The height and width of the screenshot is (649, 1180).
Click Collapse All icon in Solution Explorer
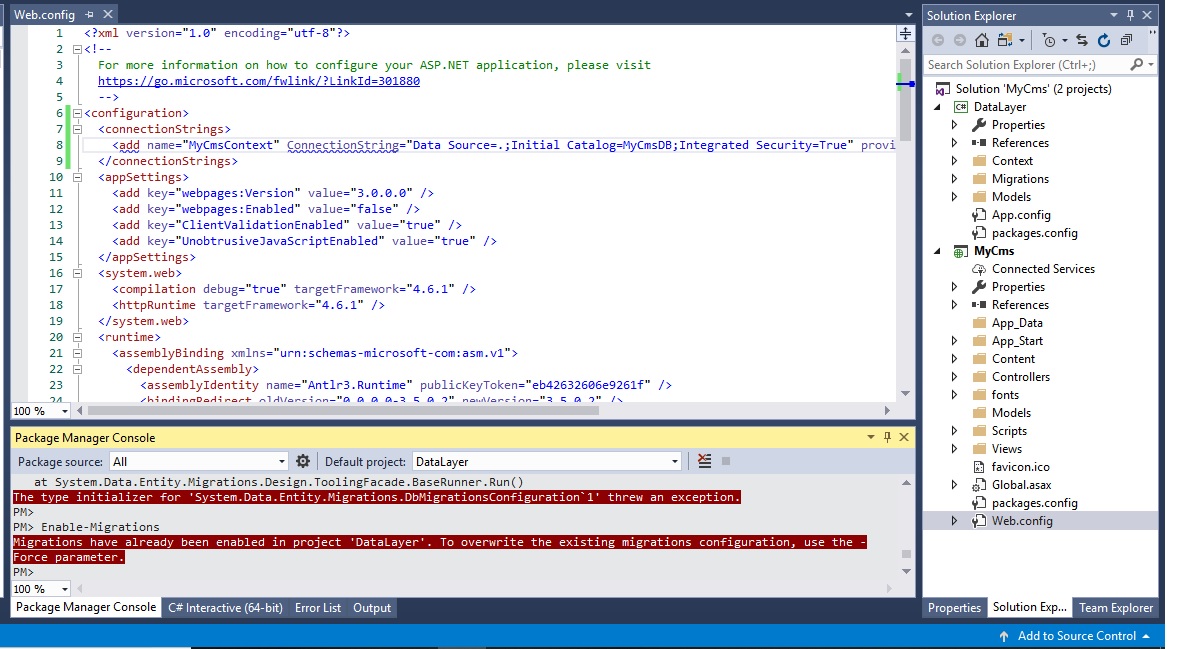pyautogui.click(x=1126, y=40)
